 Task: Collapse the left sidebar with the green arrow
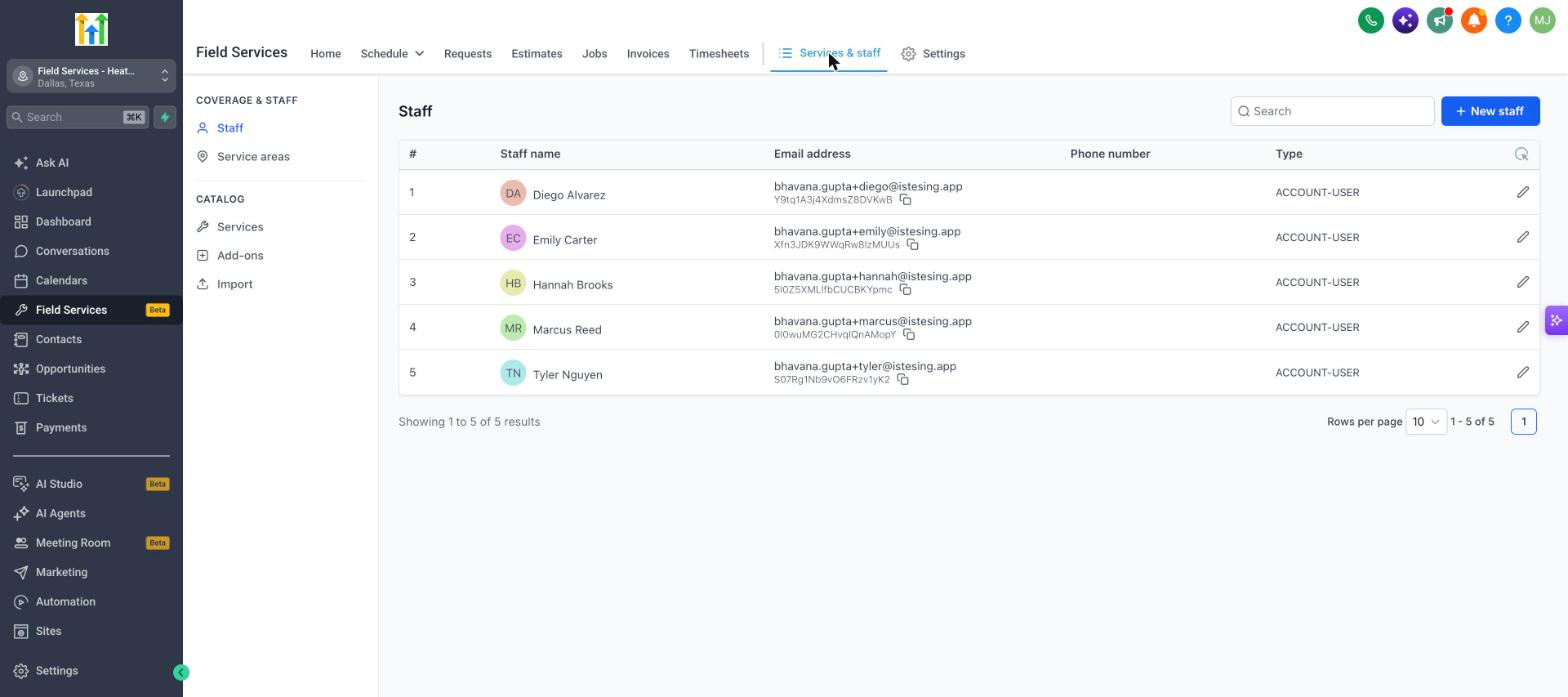point(181,673)
